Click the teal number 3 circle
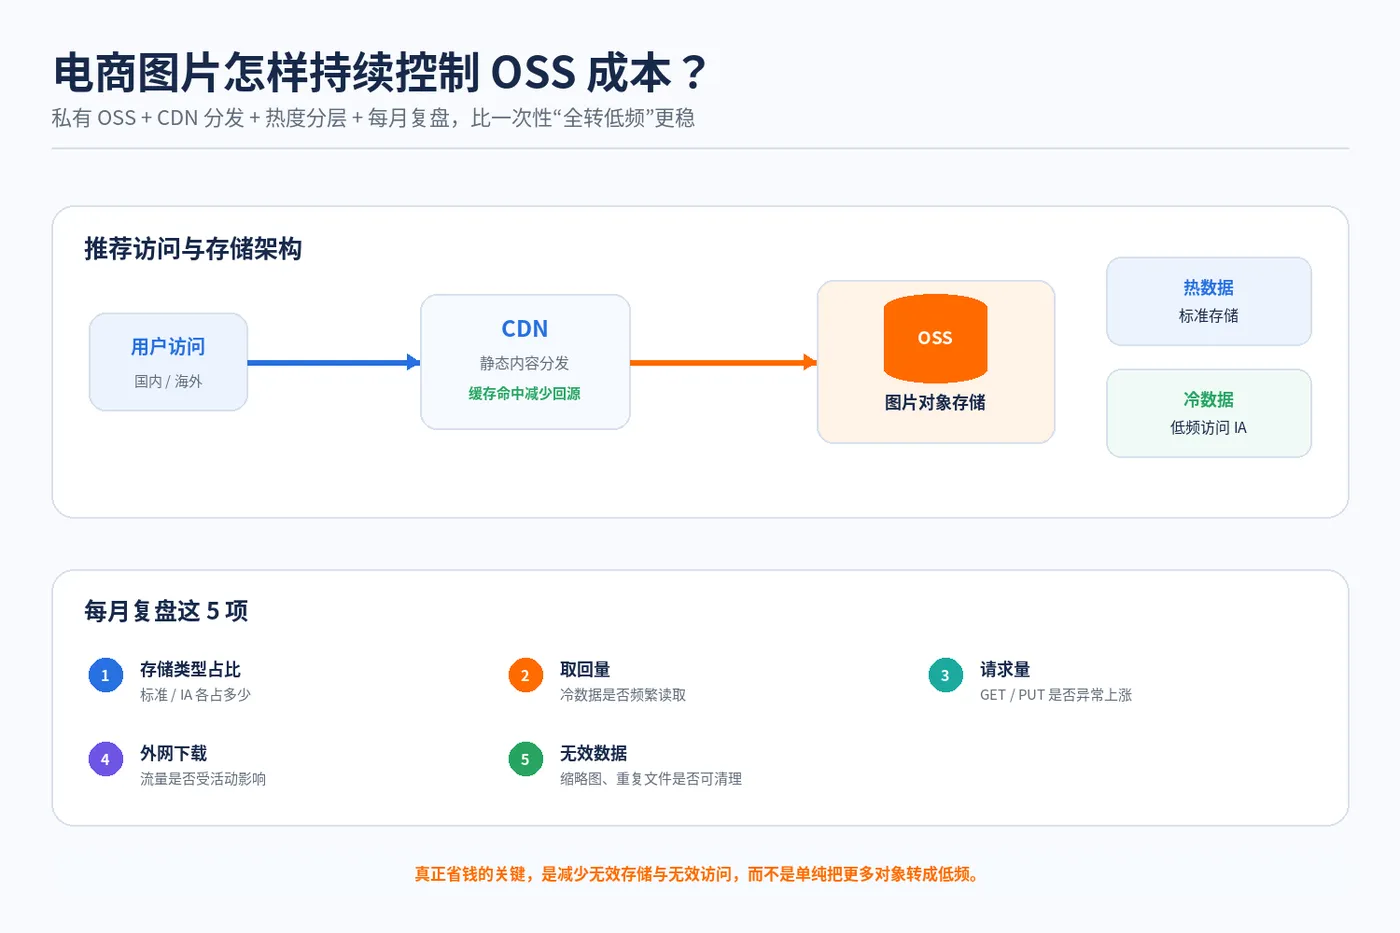Image resolution: width=1400 pixels, height=933 pixels. [x=945, y=676]
